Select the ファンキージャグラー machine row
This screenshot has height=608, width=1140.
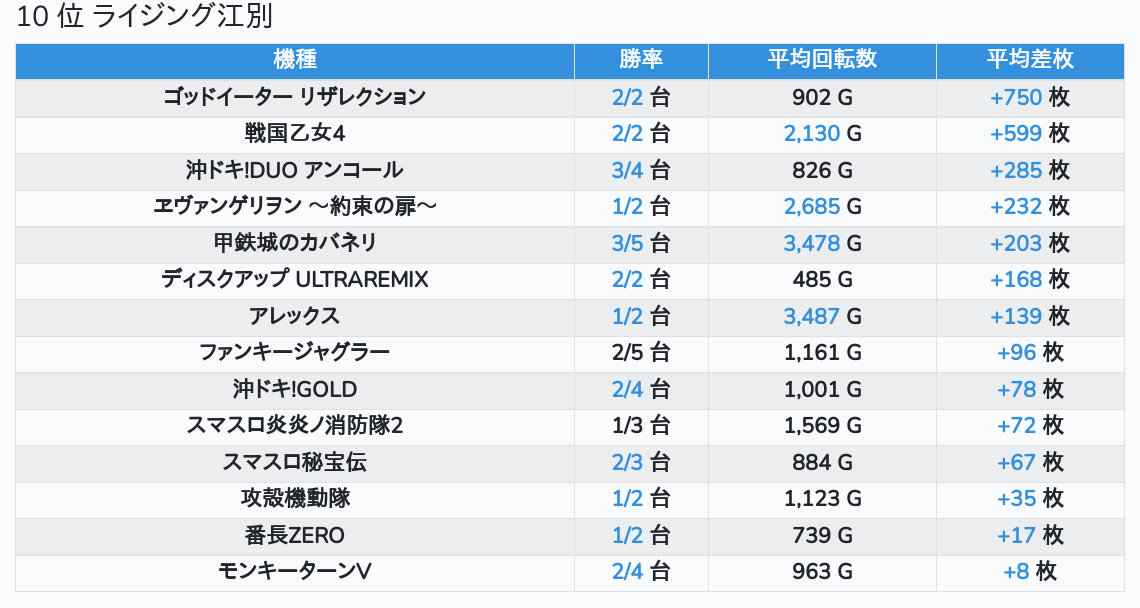tap(295, 352)
